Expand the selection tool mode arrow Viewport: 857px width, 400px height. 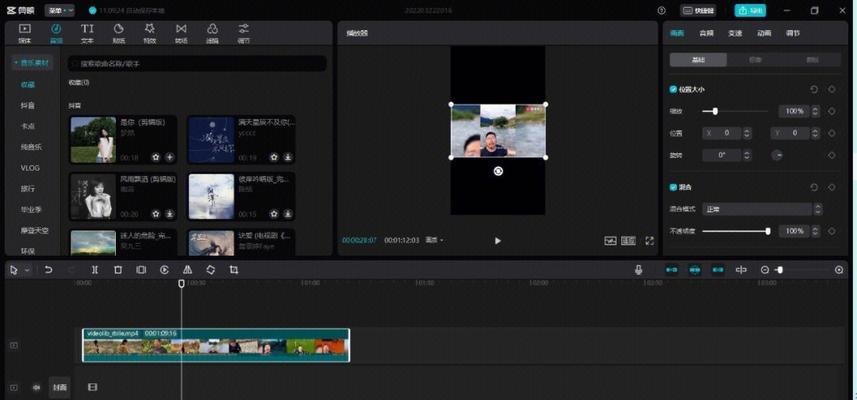point(27,270)
